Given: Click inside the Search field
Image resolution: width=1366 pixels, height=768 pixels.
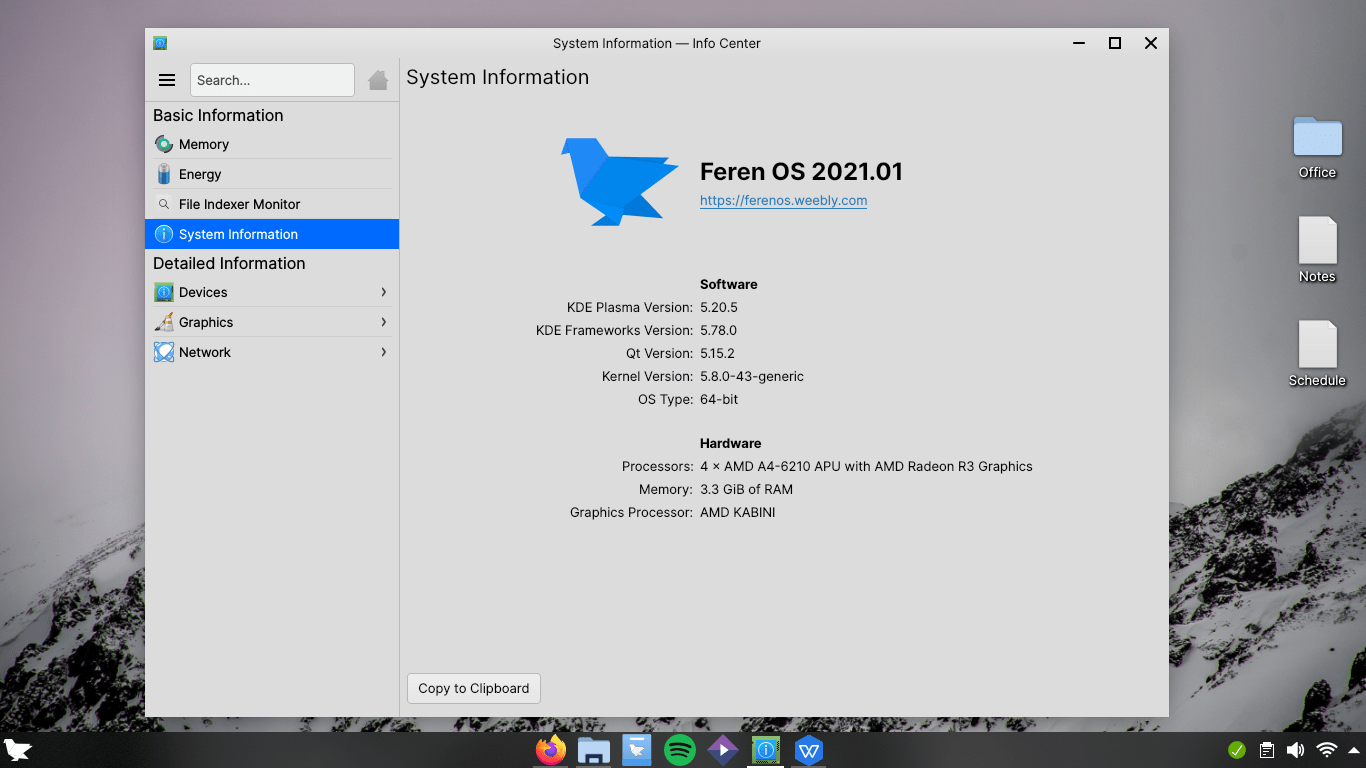Looking at the screenshot, I should click(272, 80).
